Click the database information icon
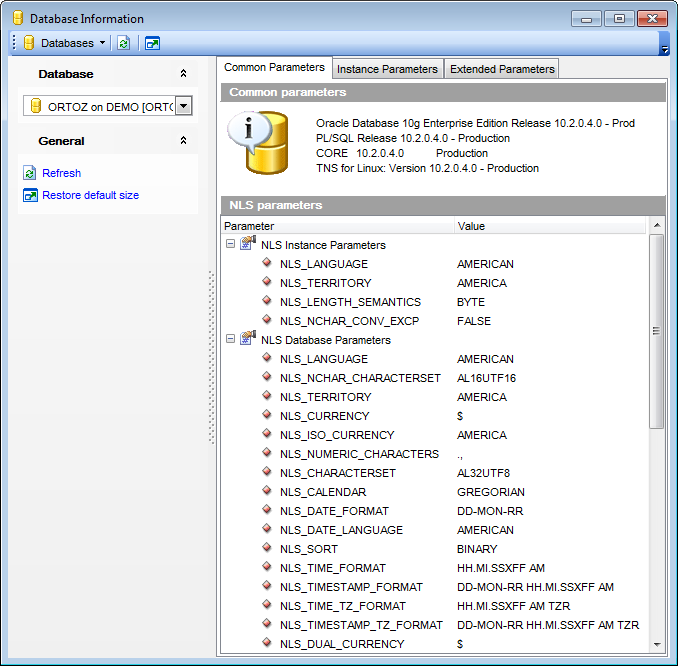The width and height of the screenshot is (678, 666). tap(258, 143)
